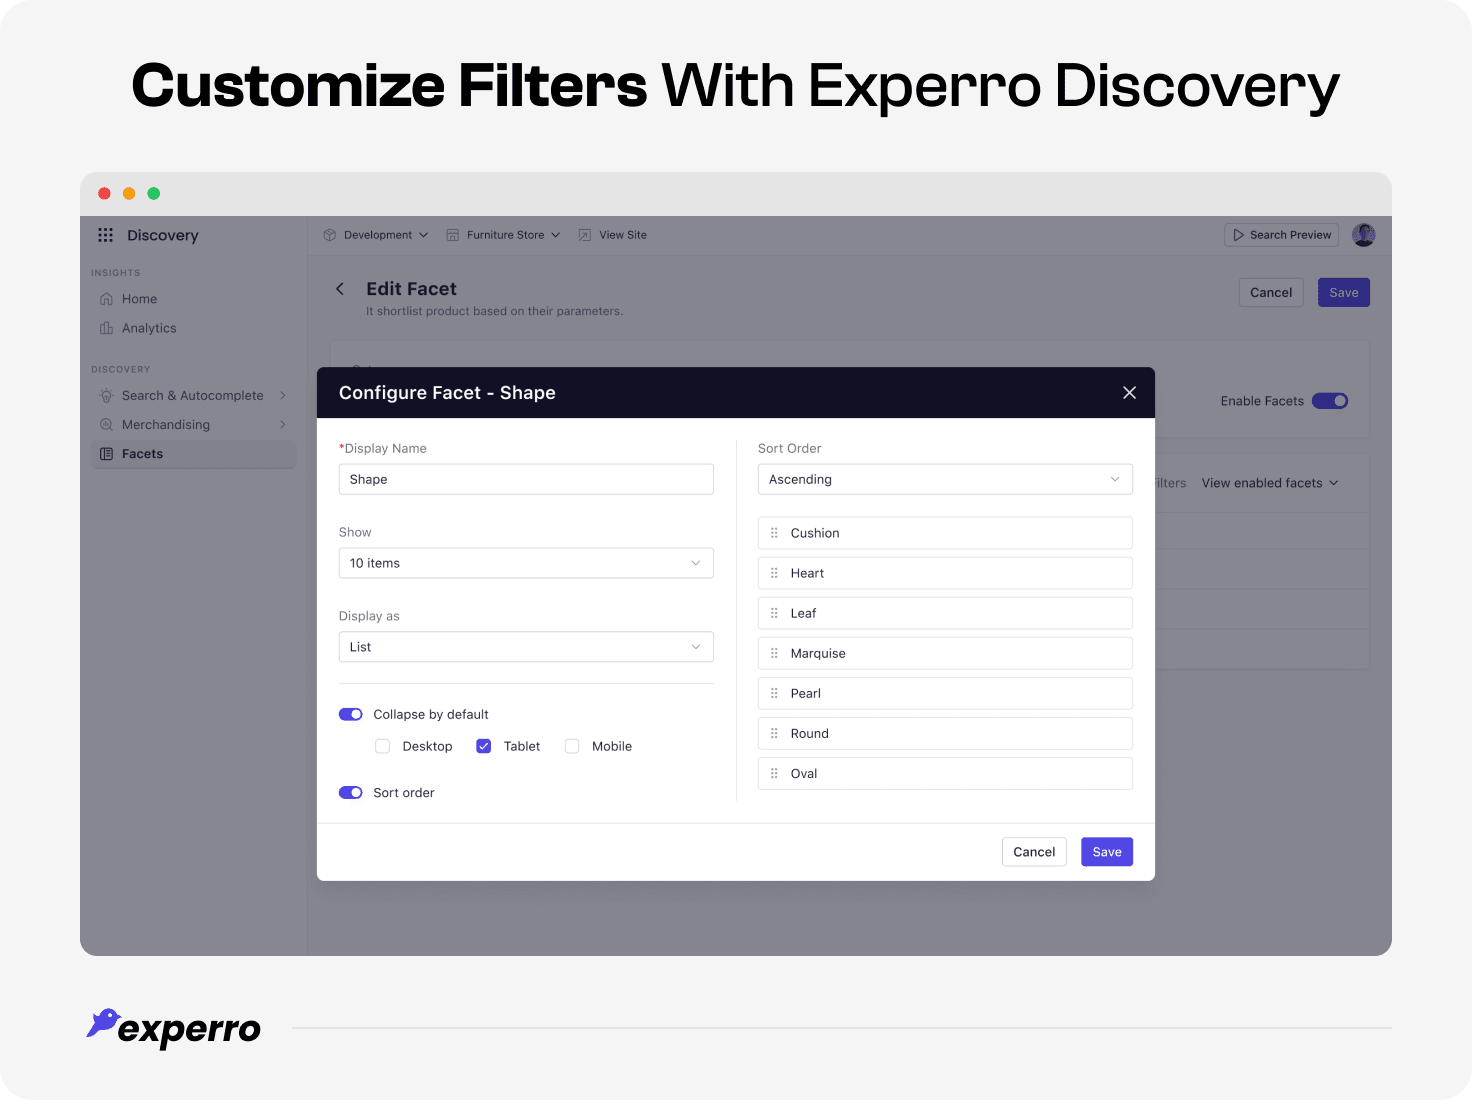
Task: Go back with the Edit Facet arrow
Action: [340, 289]
